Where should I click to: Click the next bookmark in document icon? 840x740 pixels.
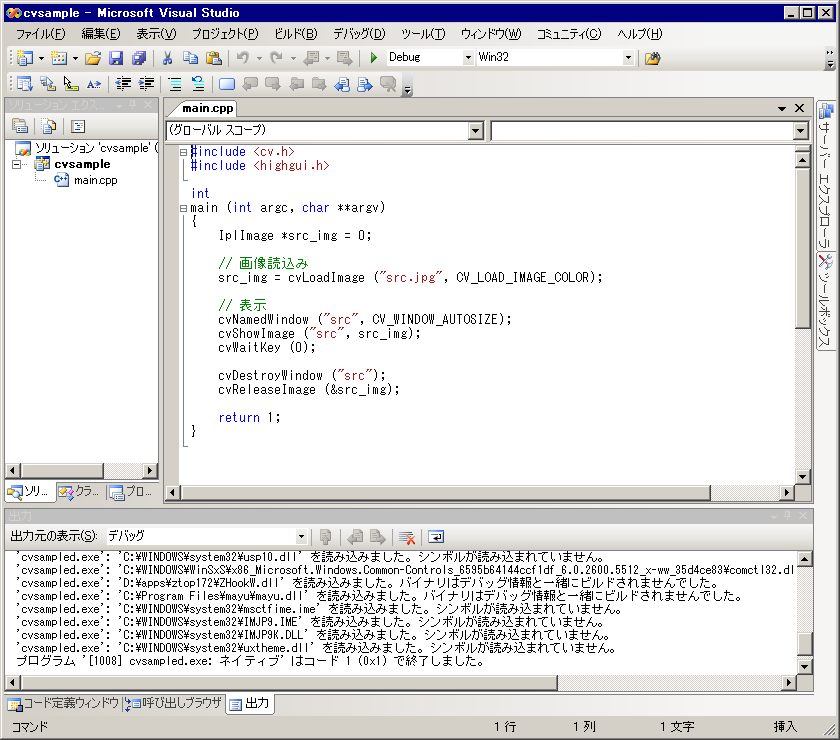[365, 84]
